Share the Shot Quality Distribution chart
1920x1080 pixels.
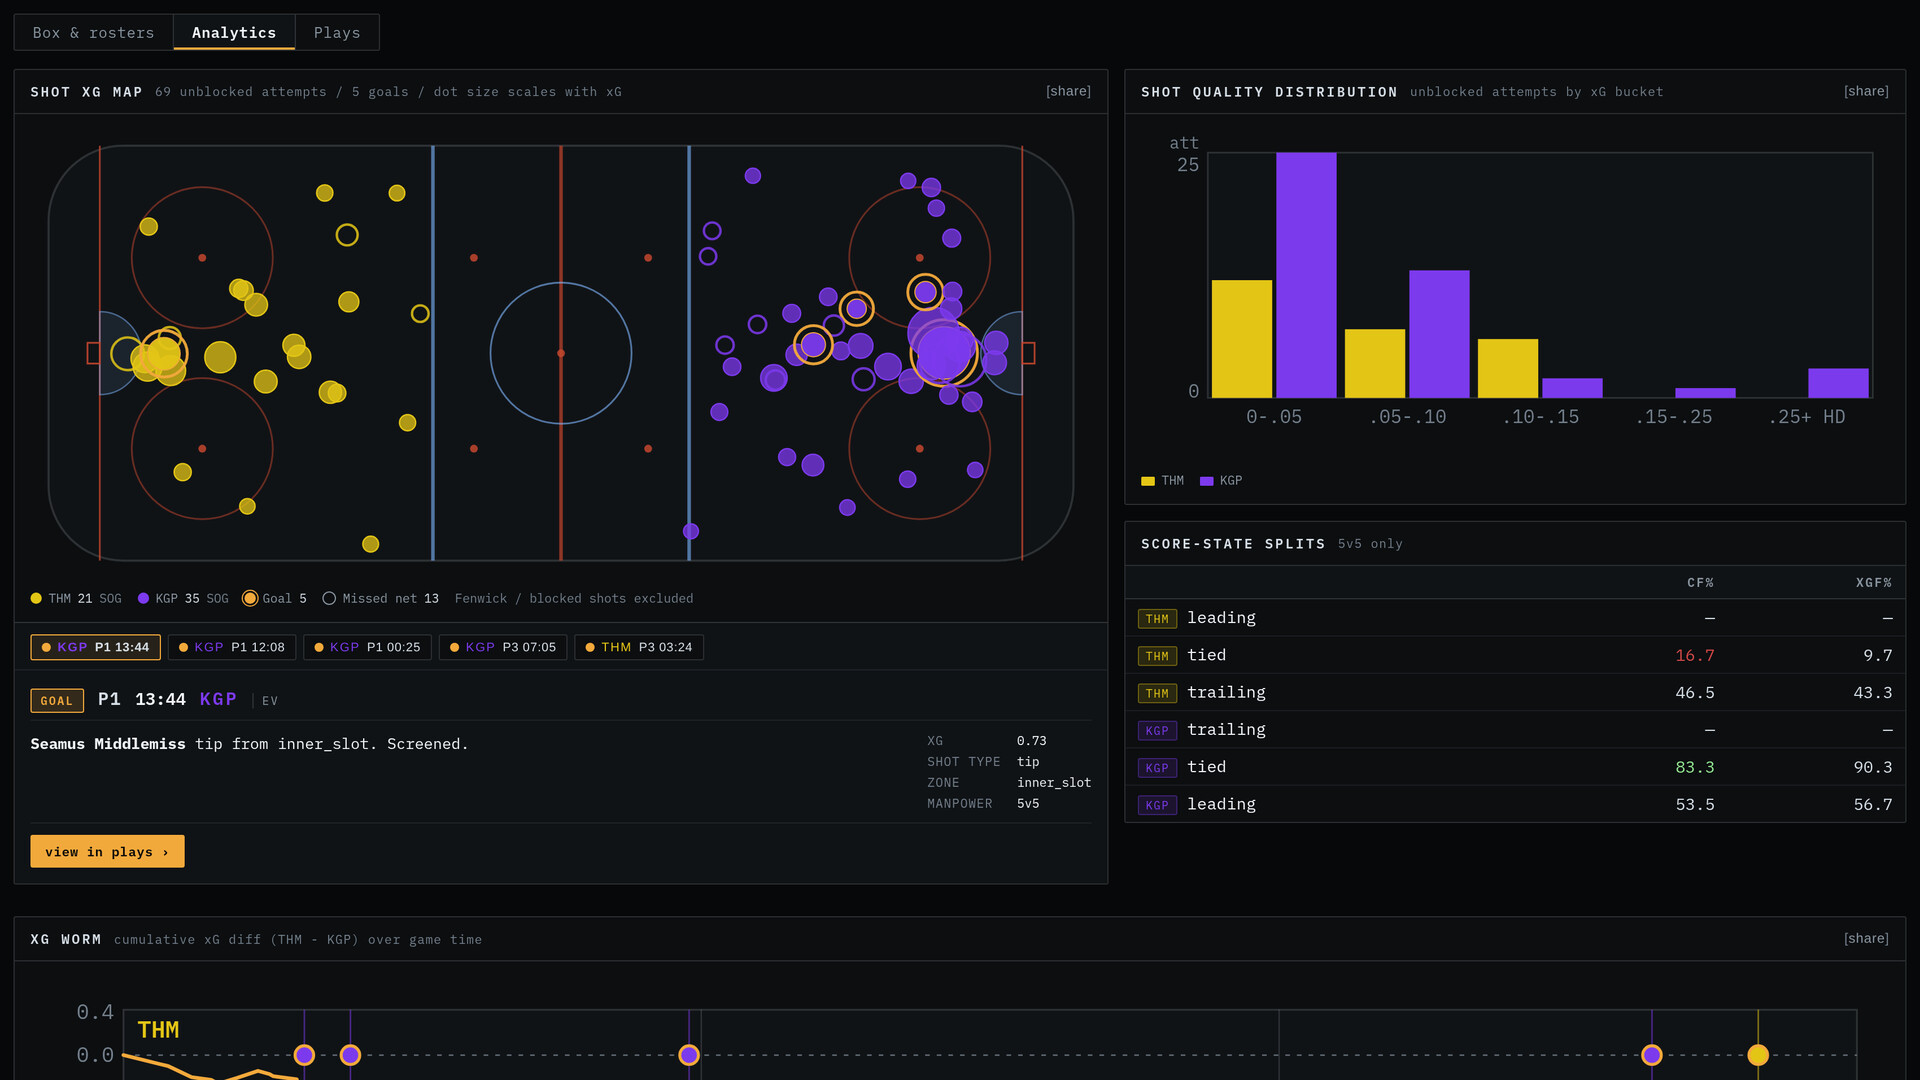click(x=1866, y=91)
